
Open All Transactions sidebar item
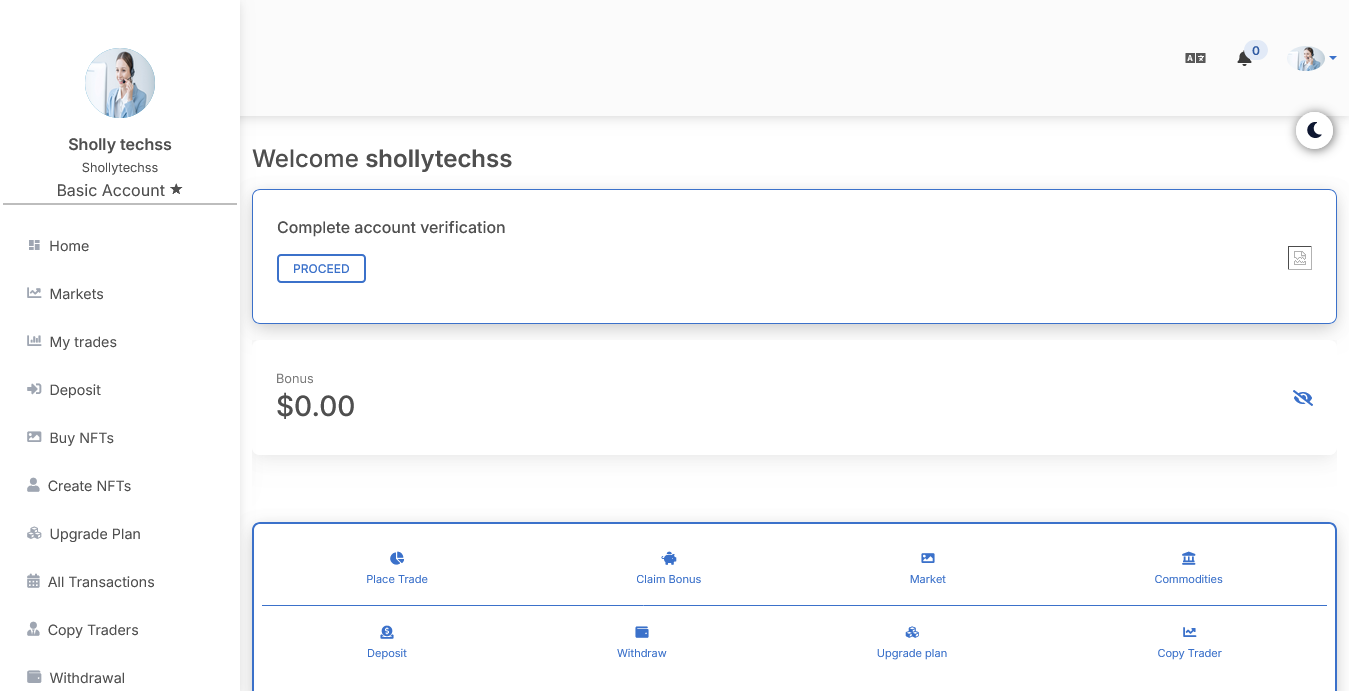101,582
